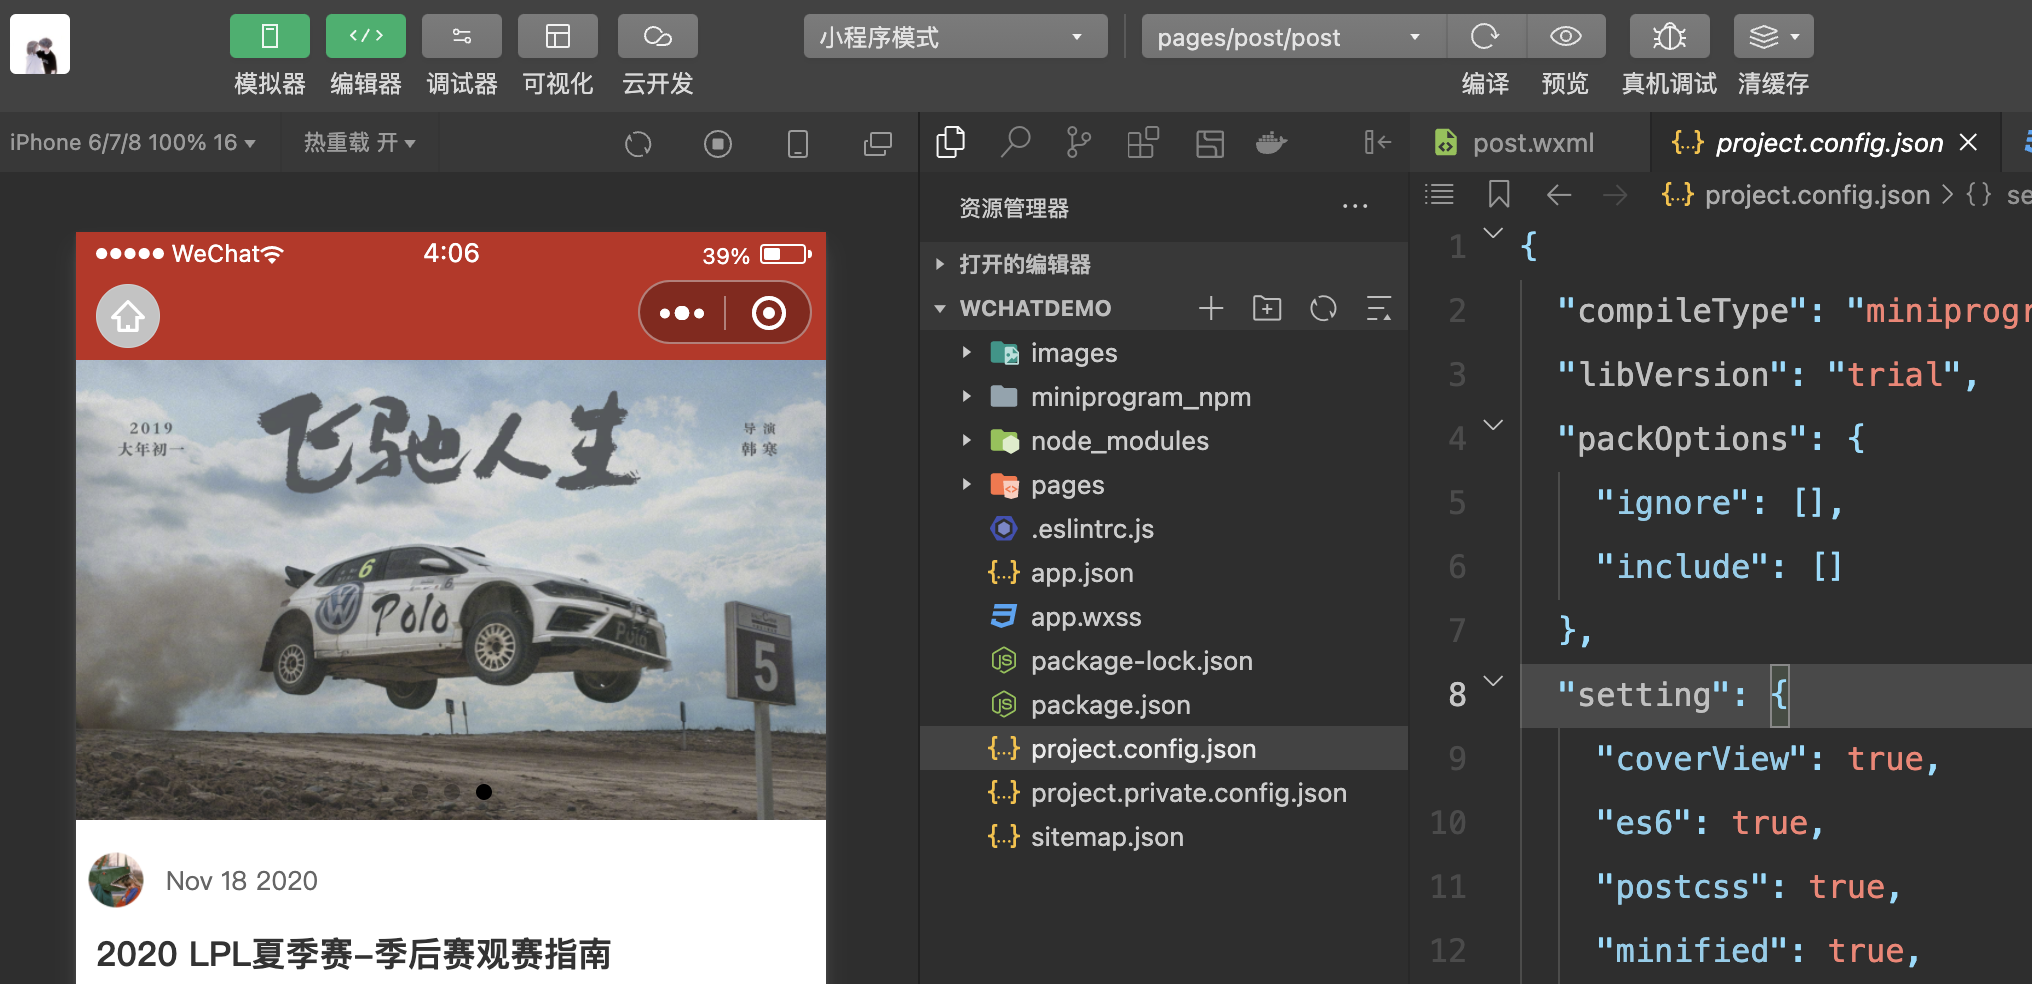The height and width of the screenshot is (984, 2032).
Task: Select project.config.json in the file tree
Action: point(1163,749)
